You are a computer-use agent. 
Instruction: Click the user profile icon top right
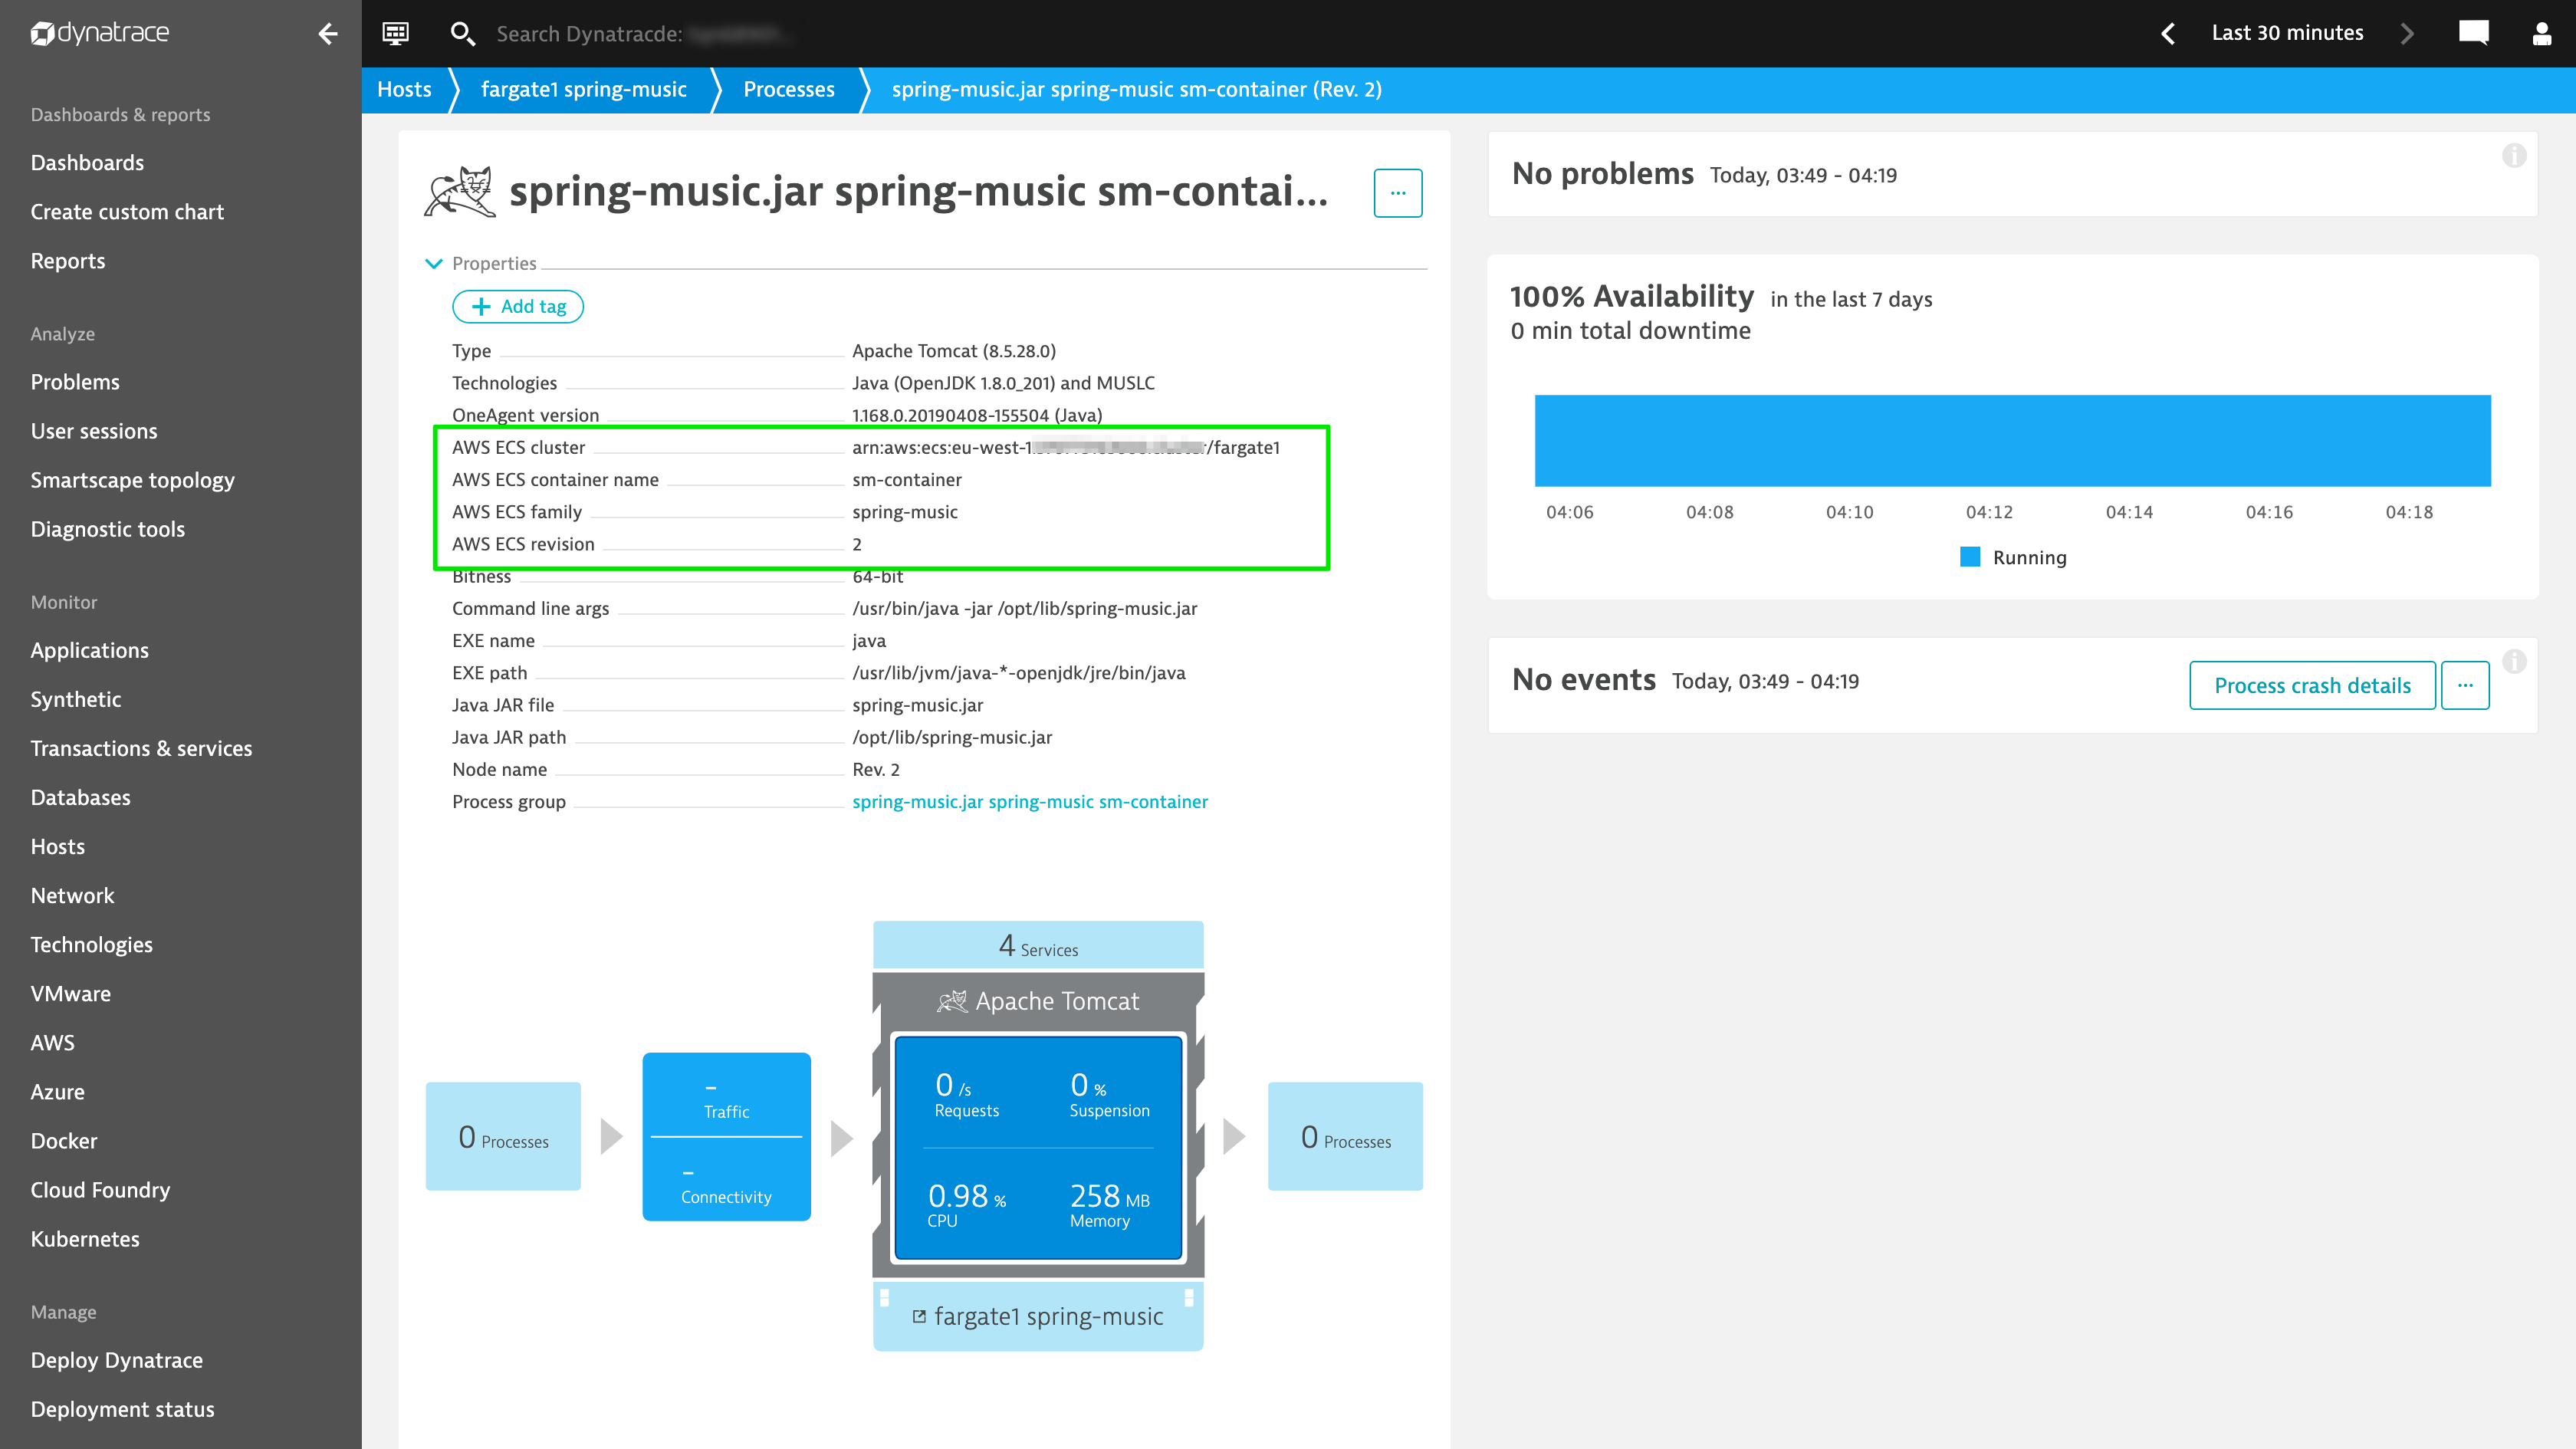point(2542,32)
